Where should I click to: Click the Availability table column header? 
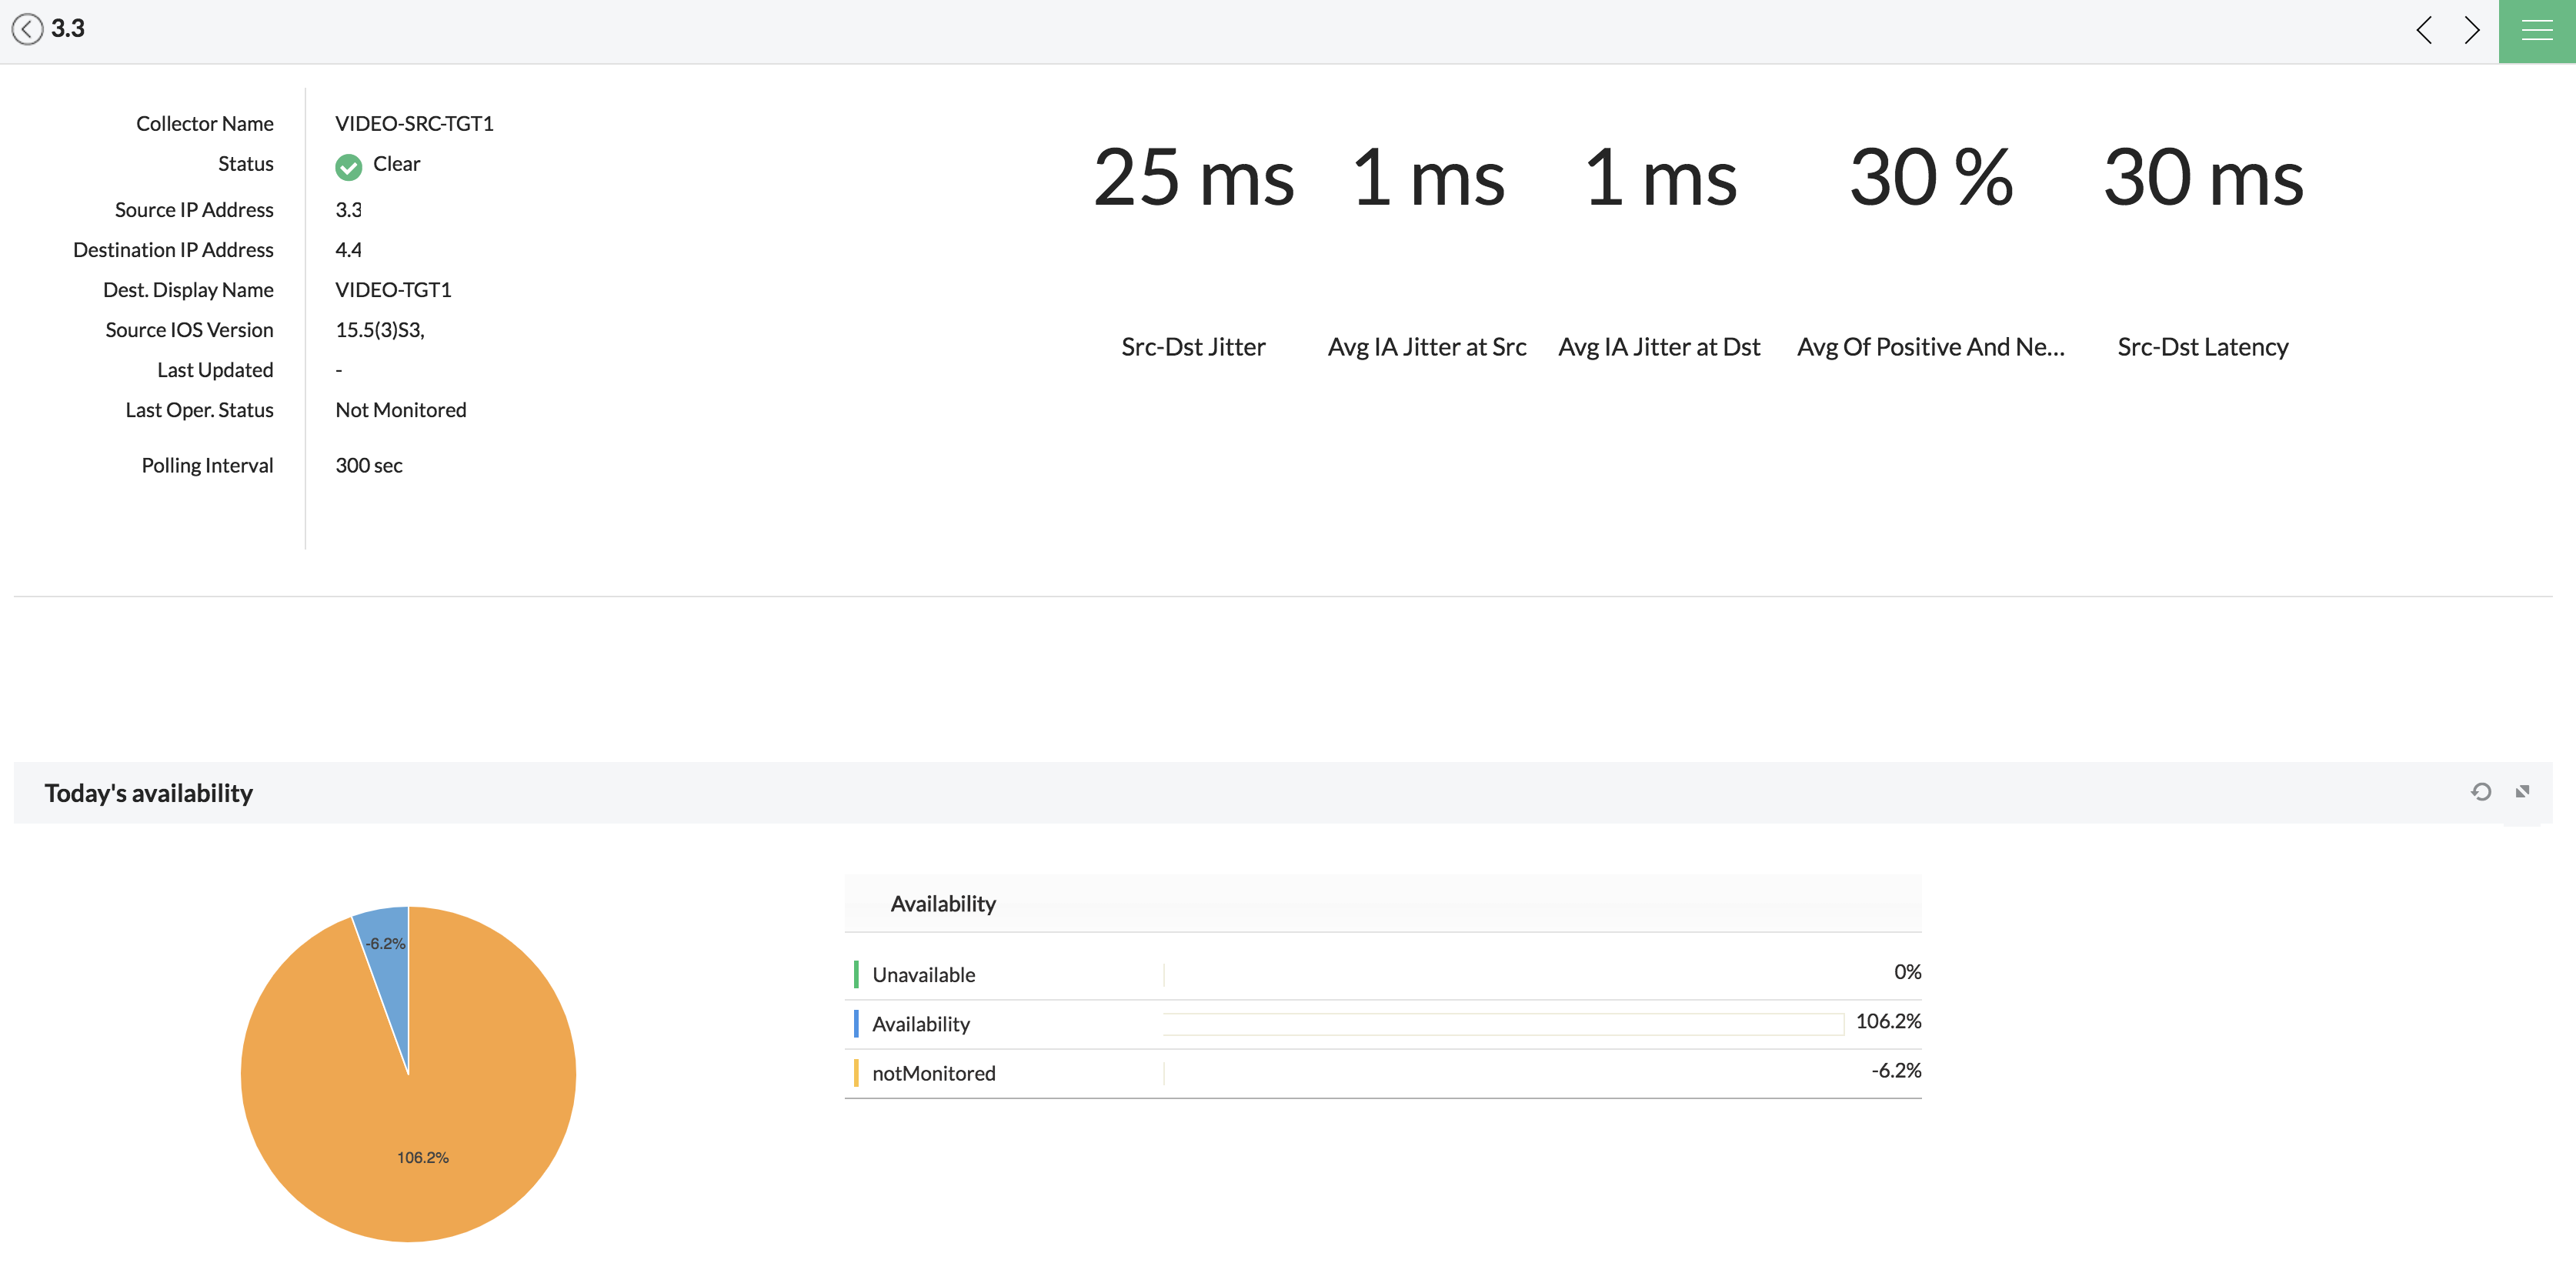click(x=943, y=904)
